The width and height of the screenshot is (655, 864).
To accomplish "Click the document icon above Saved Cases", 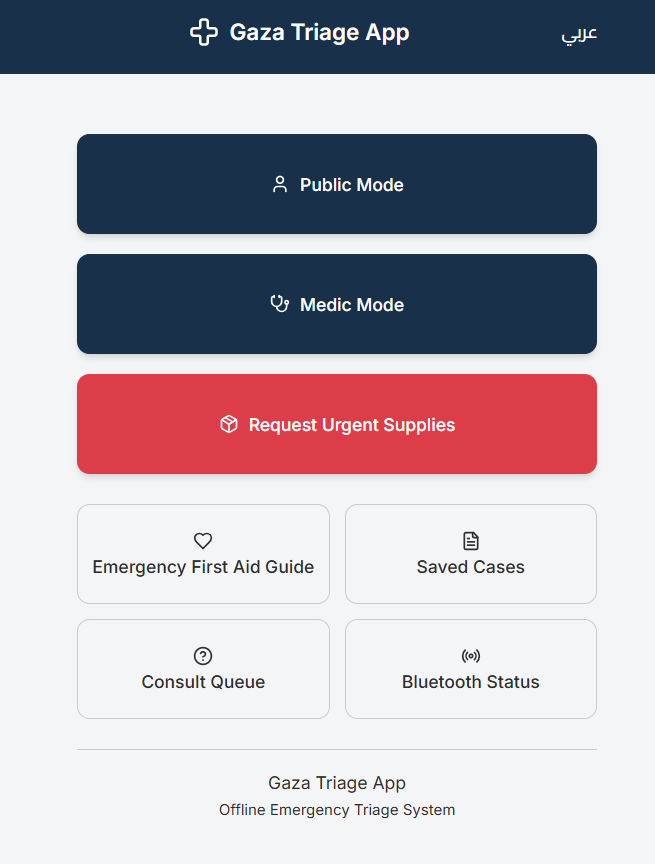I will (471, 541).
